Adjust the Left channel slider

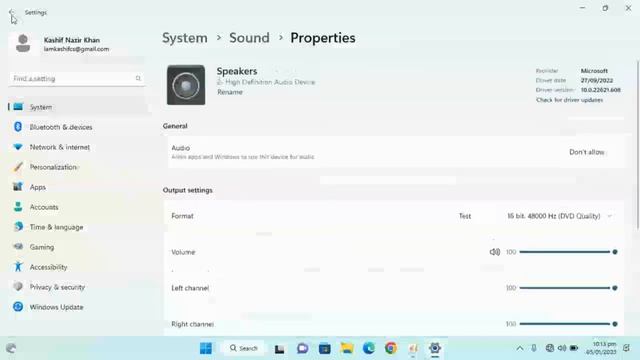(568, 288)
